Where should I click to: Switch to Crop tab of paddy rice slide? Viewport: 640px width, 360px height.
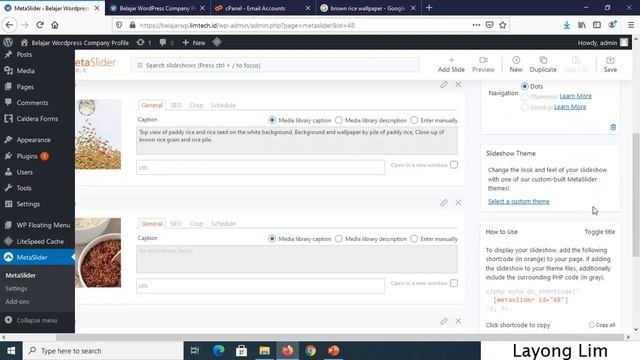pyautogui.click(x=196, y=105)
